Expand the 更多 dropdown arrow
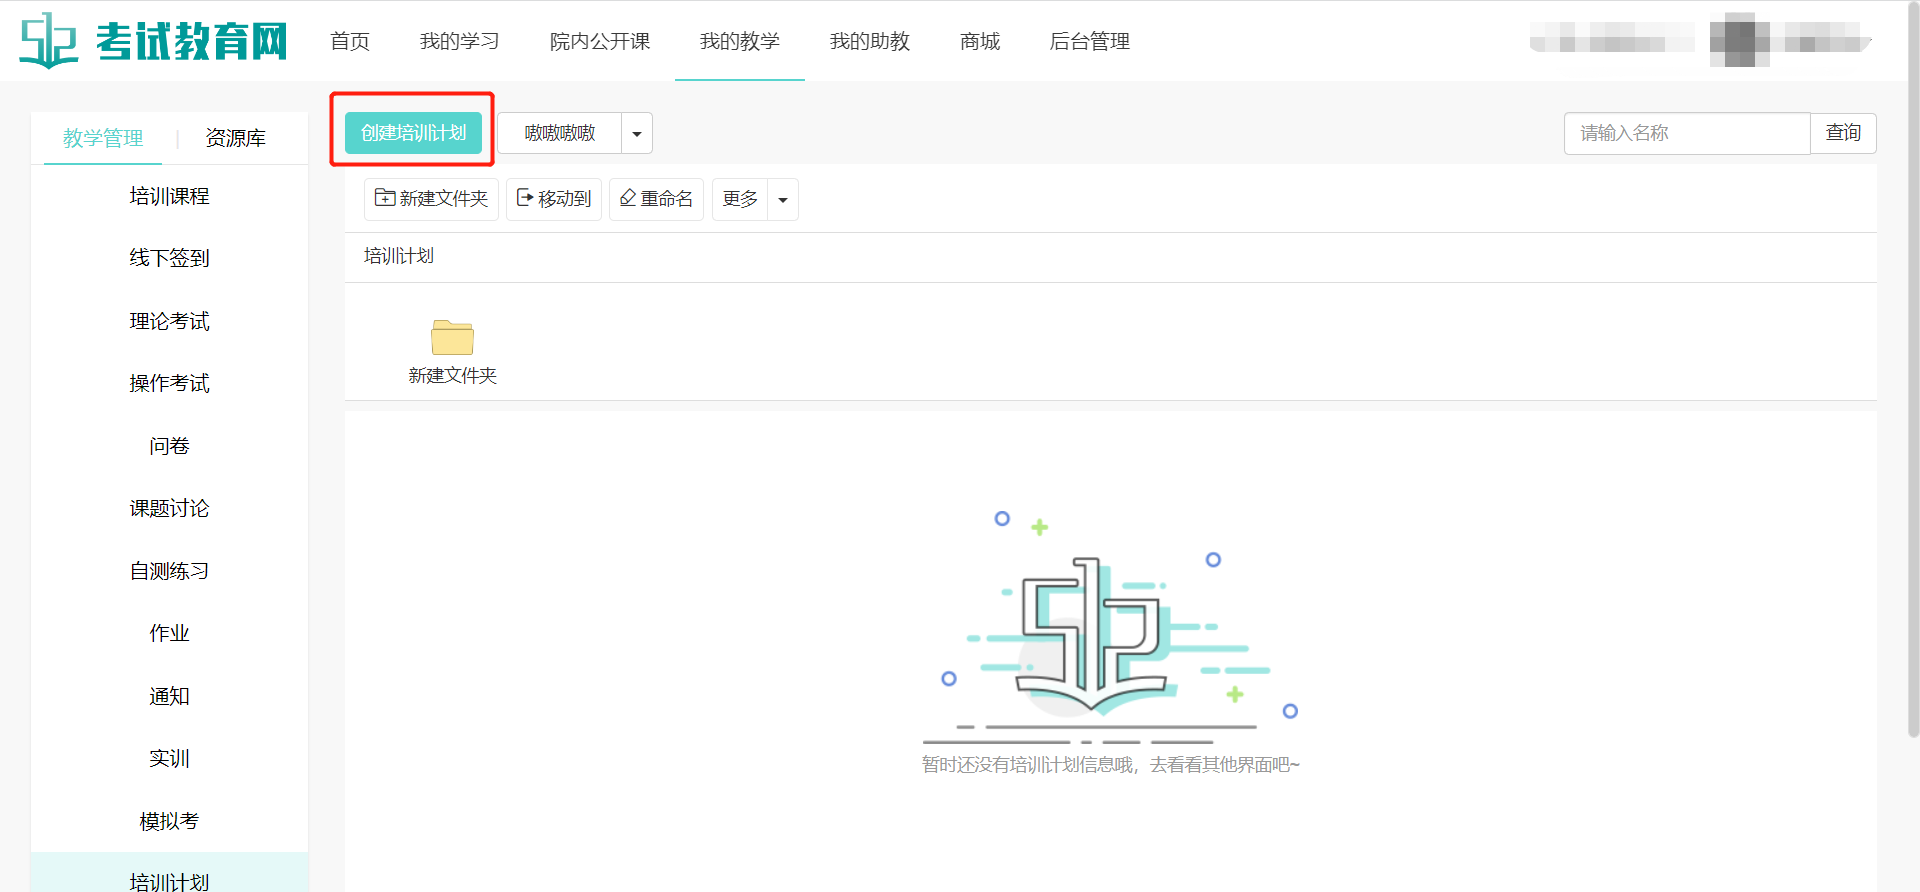Image resolution: width=1920 pixels, height=892 pixels. click(783, 200)
